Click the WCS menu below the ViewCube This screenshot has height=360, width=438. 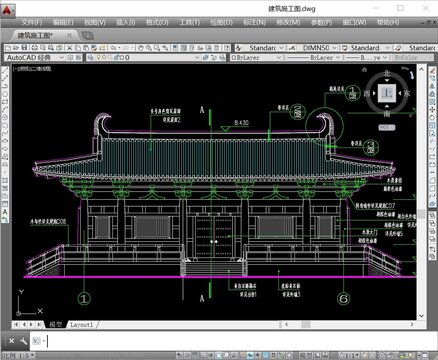[387, 127]
